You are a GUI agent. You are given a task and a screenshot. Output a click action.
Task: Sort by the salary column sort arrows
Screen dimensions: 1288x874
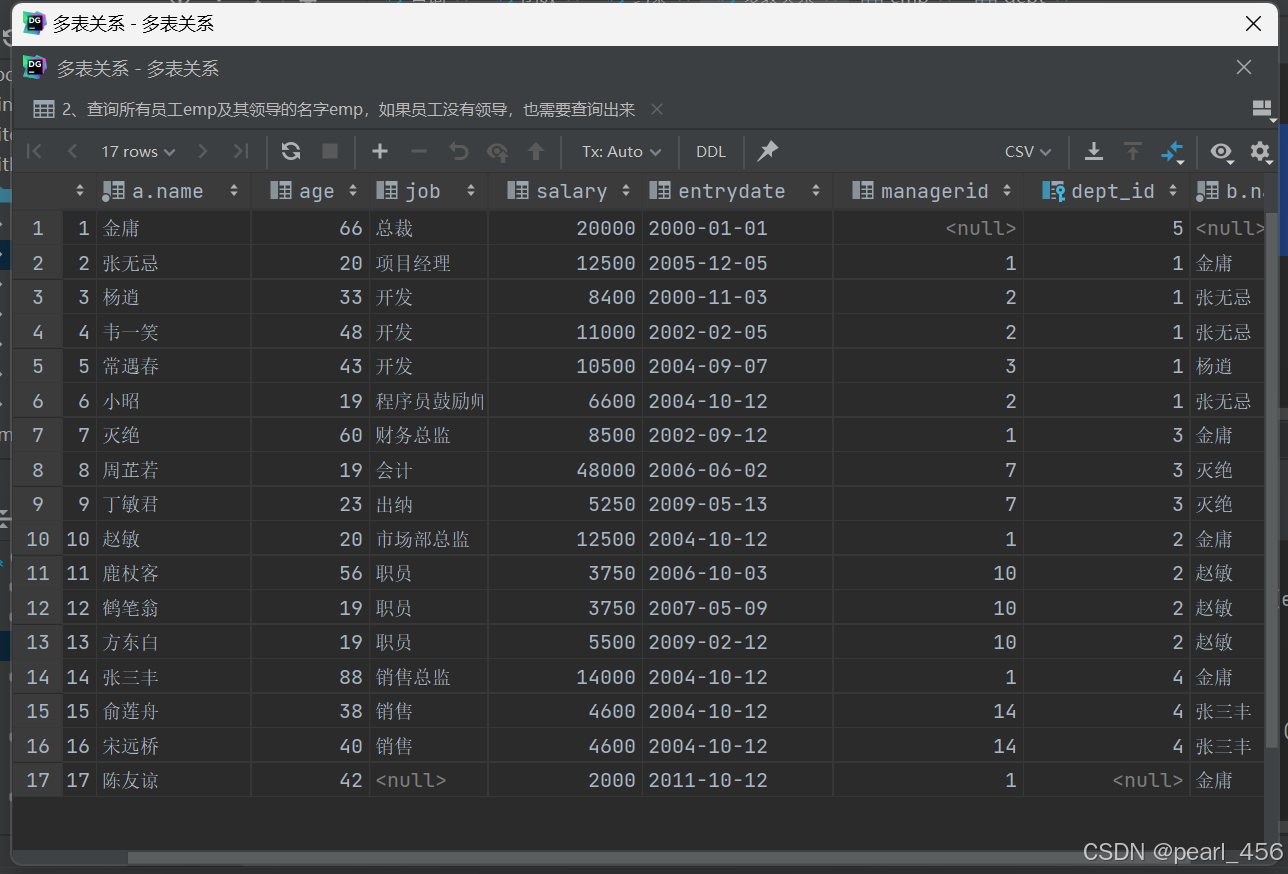626,191
